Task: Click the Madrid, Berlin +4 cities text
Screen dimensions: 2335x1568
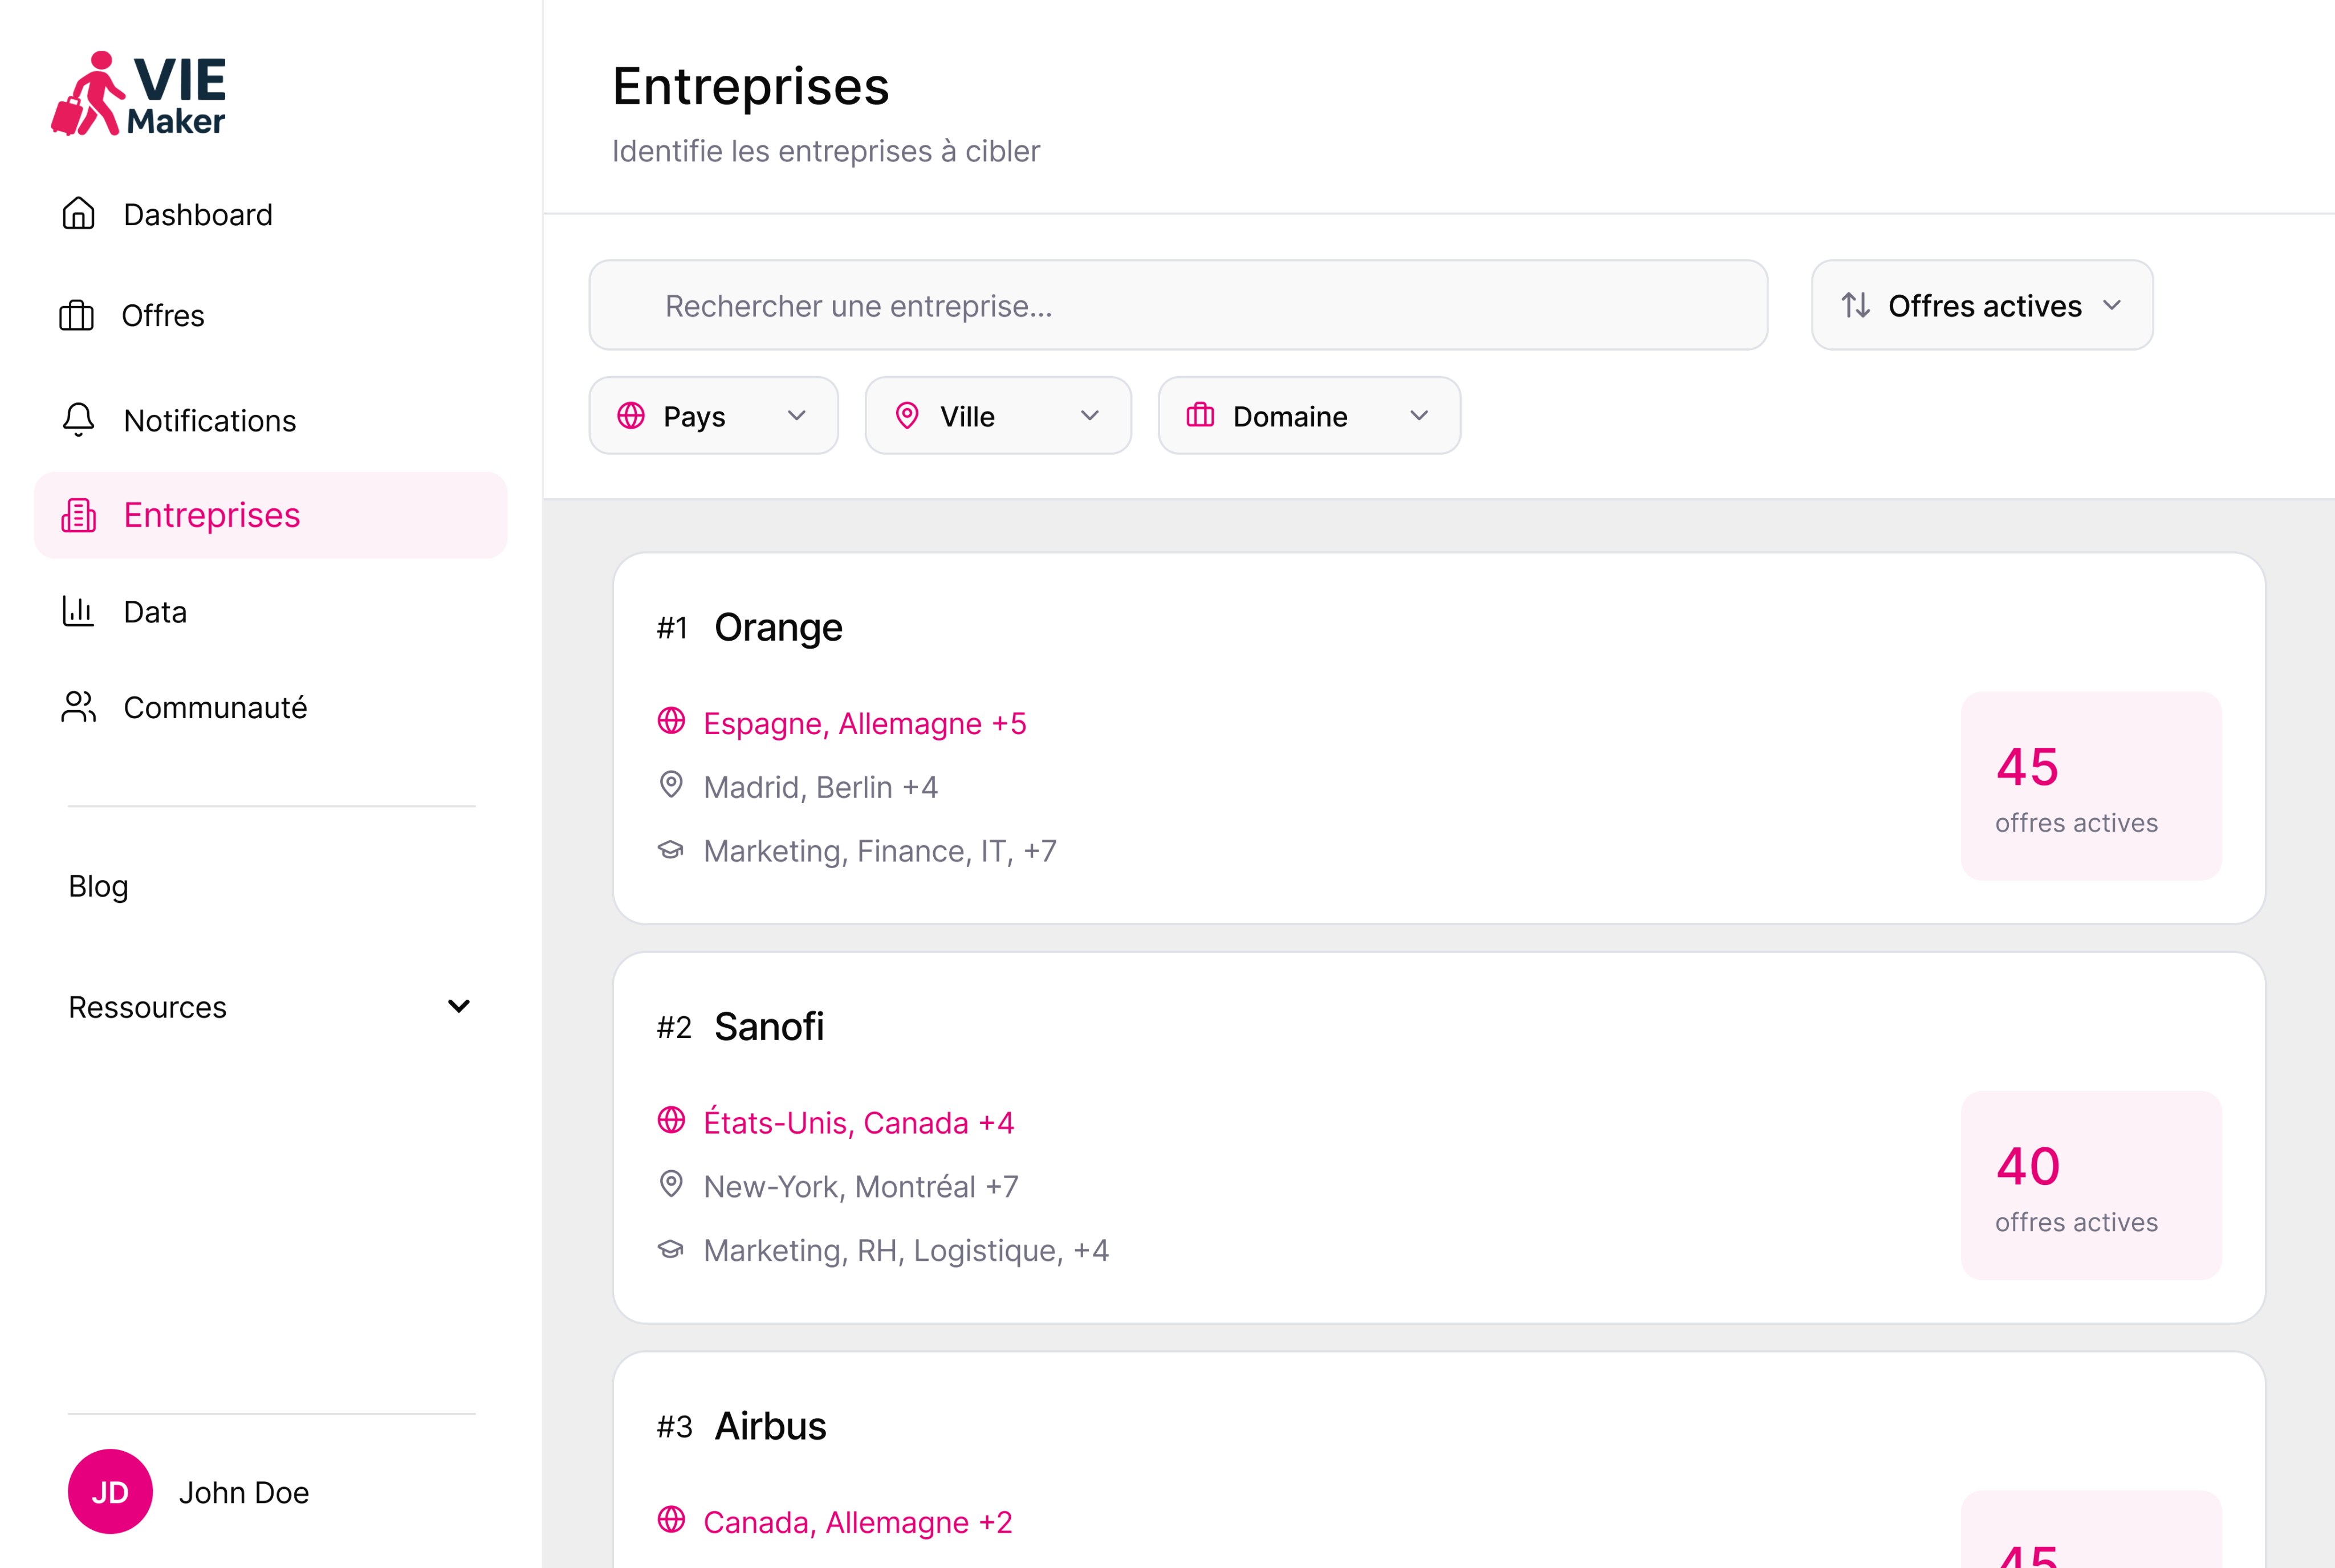Action: 820,787
